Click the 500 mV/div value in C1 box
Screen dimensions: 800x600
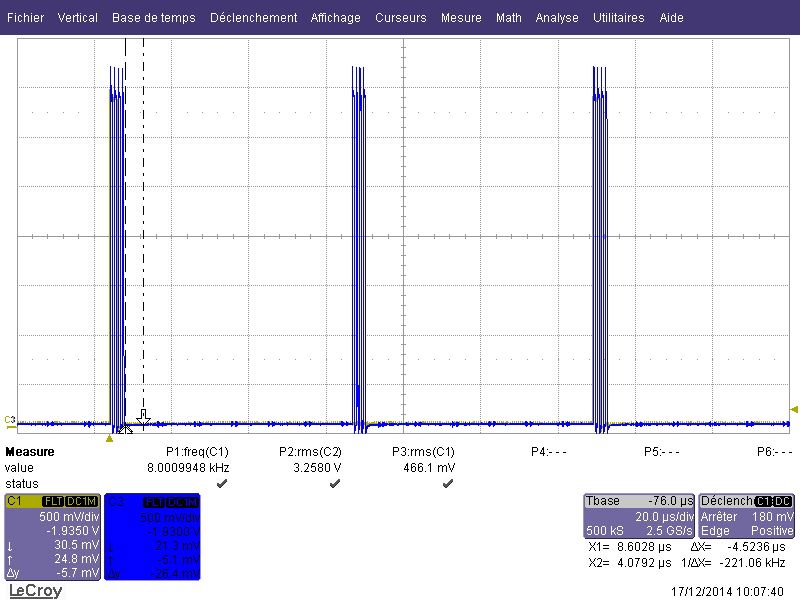point(69,517)
